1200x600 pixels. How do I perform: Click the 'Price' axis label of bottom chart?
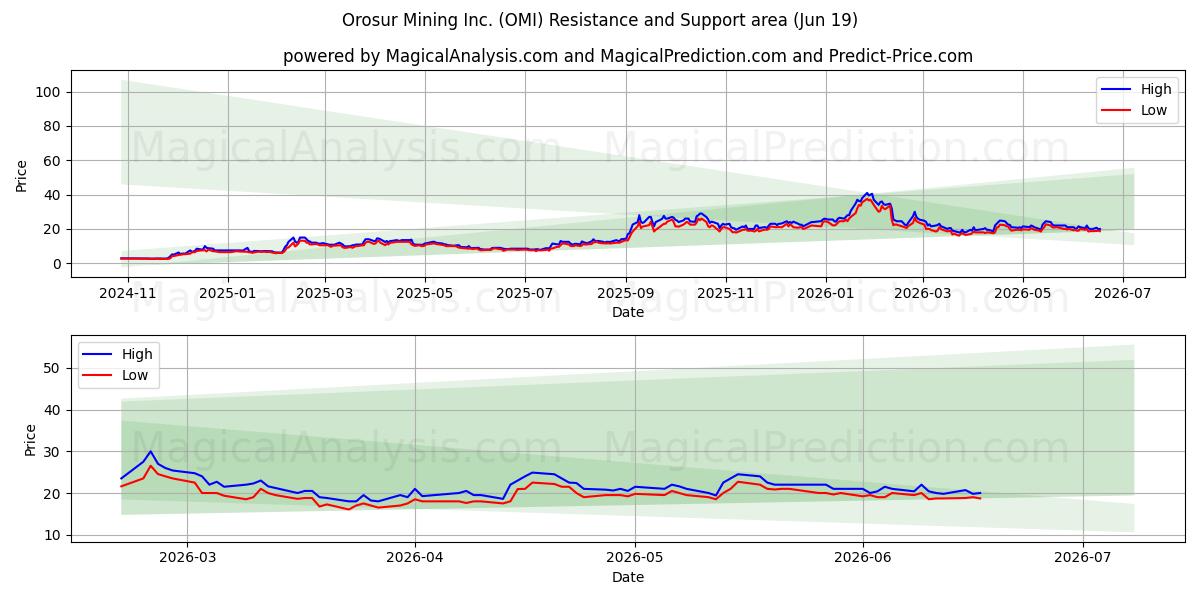tap(30, 439)
